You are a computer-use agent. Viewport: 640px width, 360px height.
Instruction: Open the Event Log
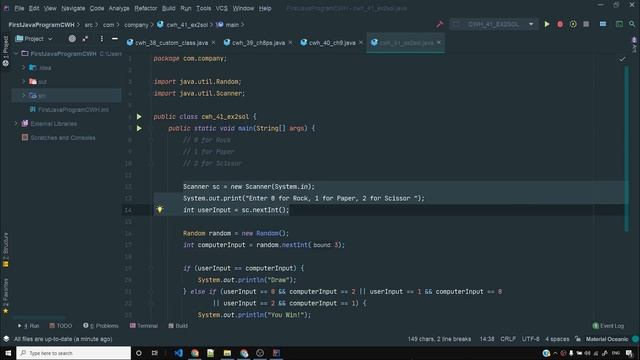click(x=608, y=326)
